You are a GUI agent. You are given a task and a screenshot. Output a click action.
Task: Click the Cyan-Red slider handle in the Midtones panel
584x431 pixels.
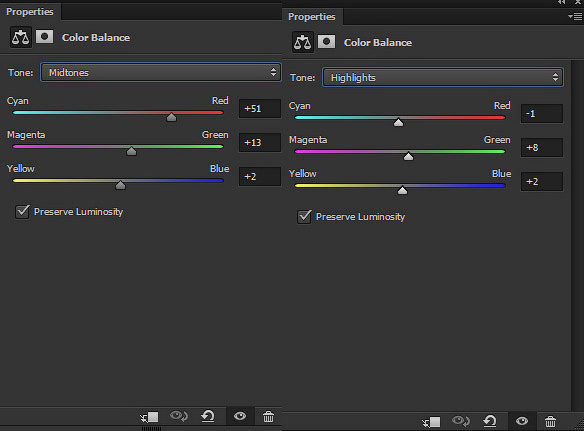click(x=171, y=117)
